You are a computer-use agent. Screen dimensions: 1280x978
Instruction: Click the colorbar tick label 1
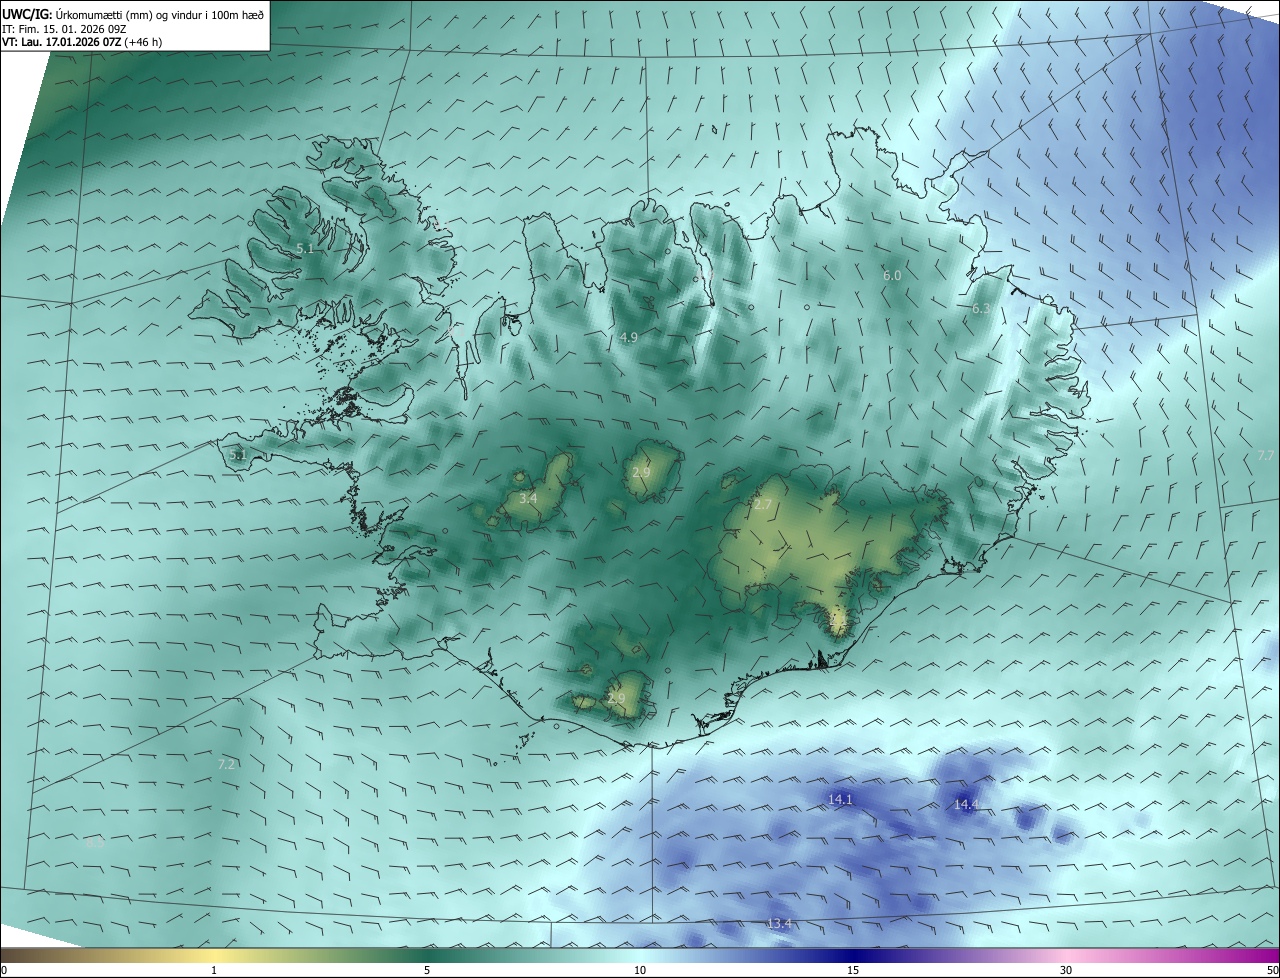point(214,970)
